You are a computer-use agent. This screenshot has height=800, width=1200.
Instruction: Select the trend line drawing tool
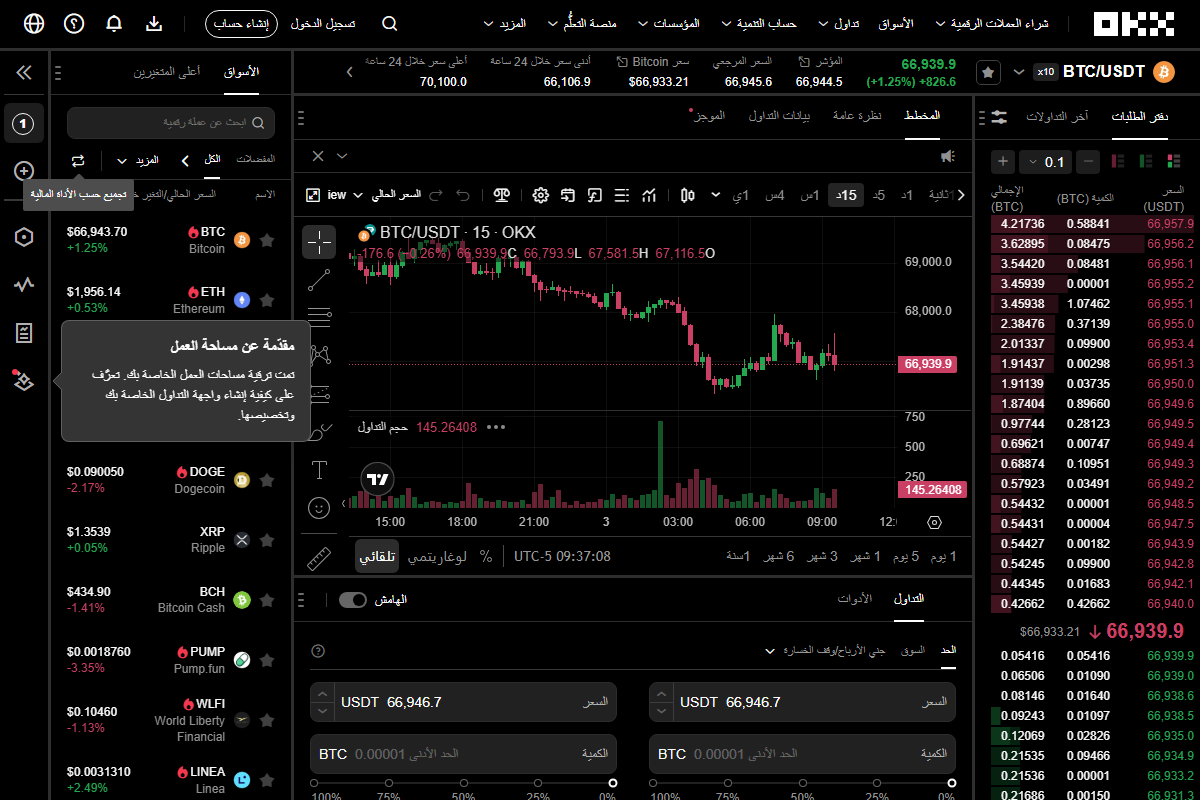[x=320, y=279]
